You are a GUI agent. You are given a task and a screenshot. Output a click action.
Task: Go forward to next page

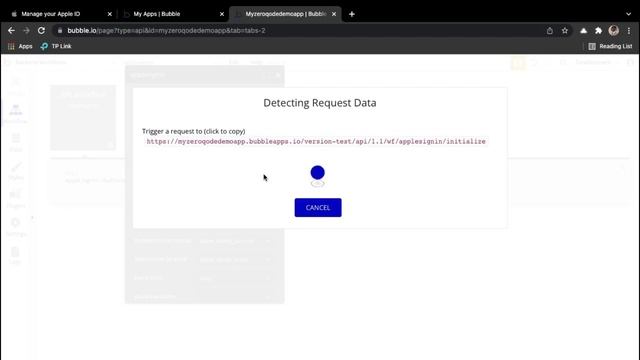(x=26, y=31)
